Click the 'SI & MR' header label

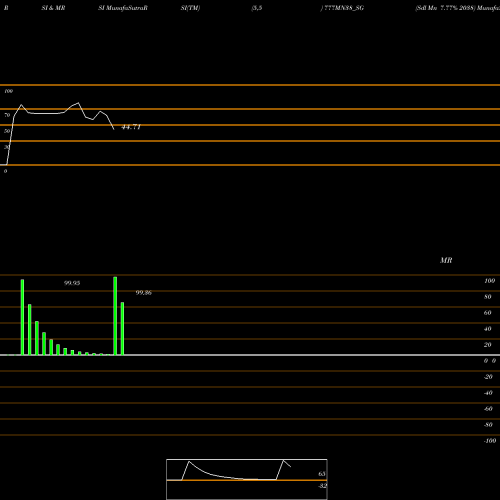click(x=53, y=8)
